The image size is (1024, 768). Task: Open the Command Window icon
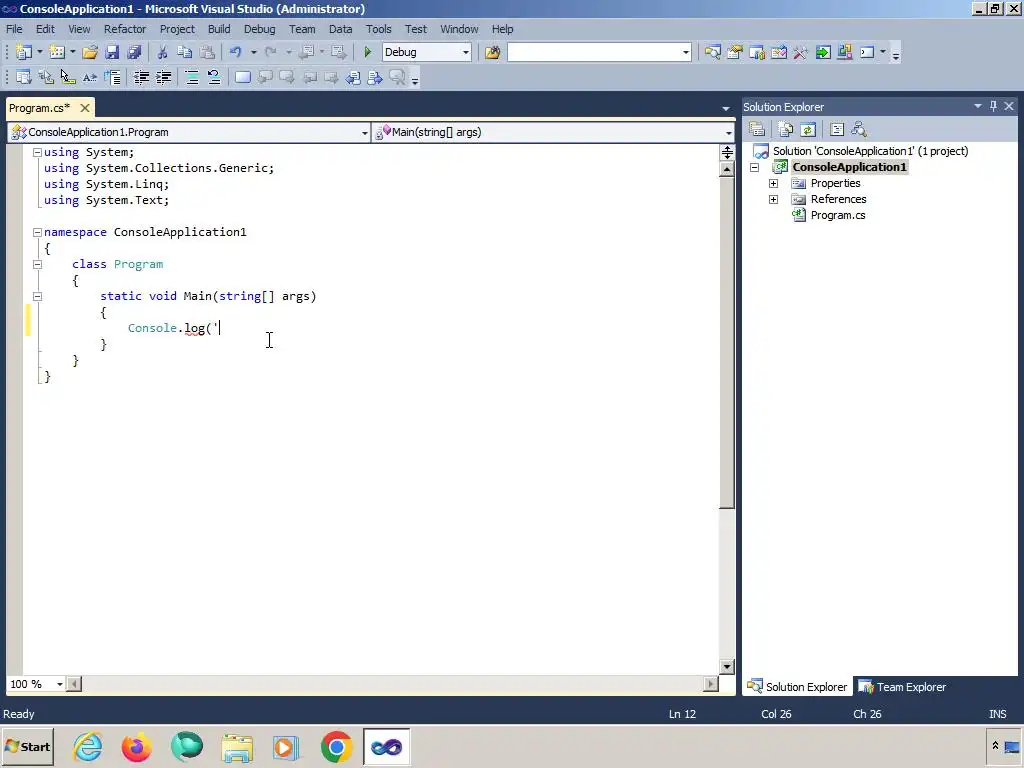[867, 52]
